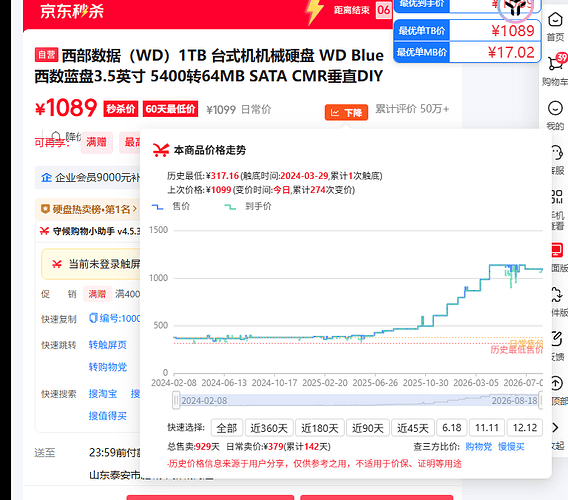568x500 pixels.
Task: Open the 首页 home icon in the sidebar
Action: click(x=555, y=20)
